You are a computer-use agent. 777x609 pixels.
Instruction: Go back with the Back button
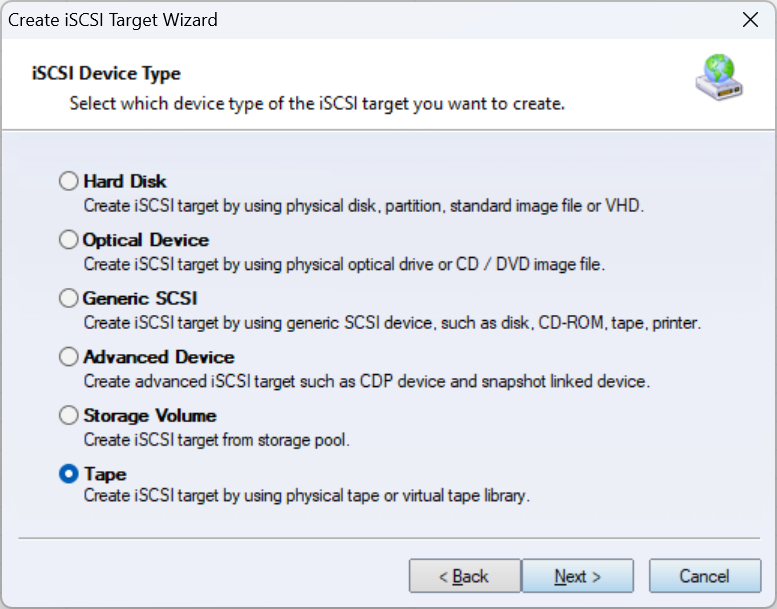(x=465, y=576)
